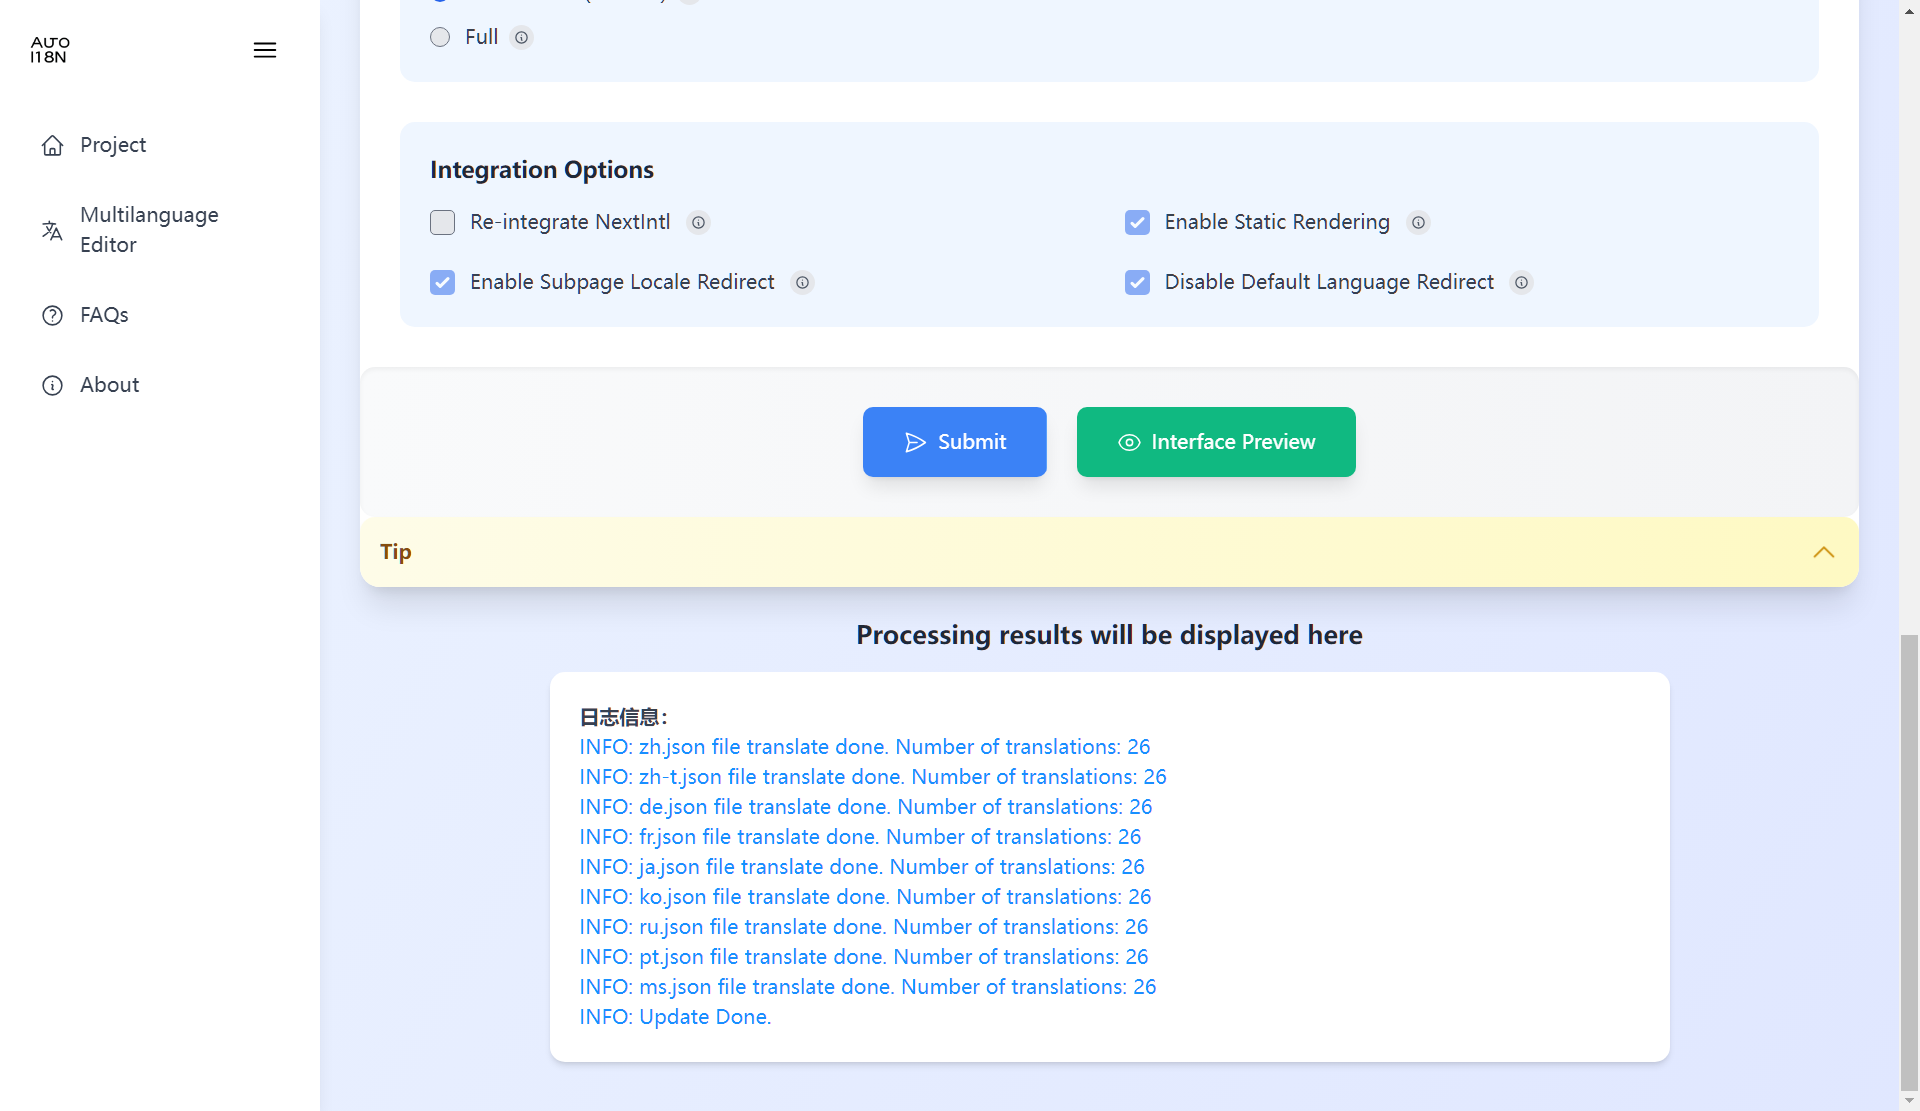Open About section icon
This screenshot has width=1920, height=1111.
53,385
